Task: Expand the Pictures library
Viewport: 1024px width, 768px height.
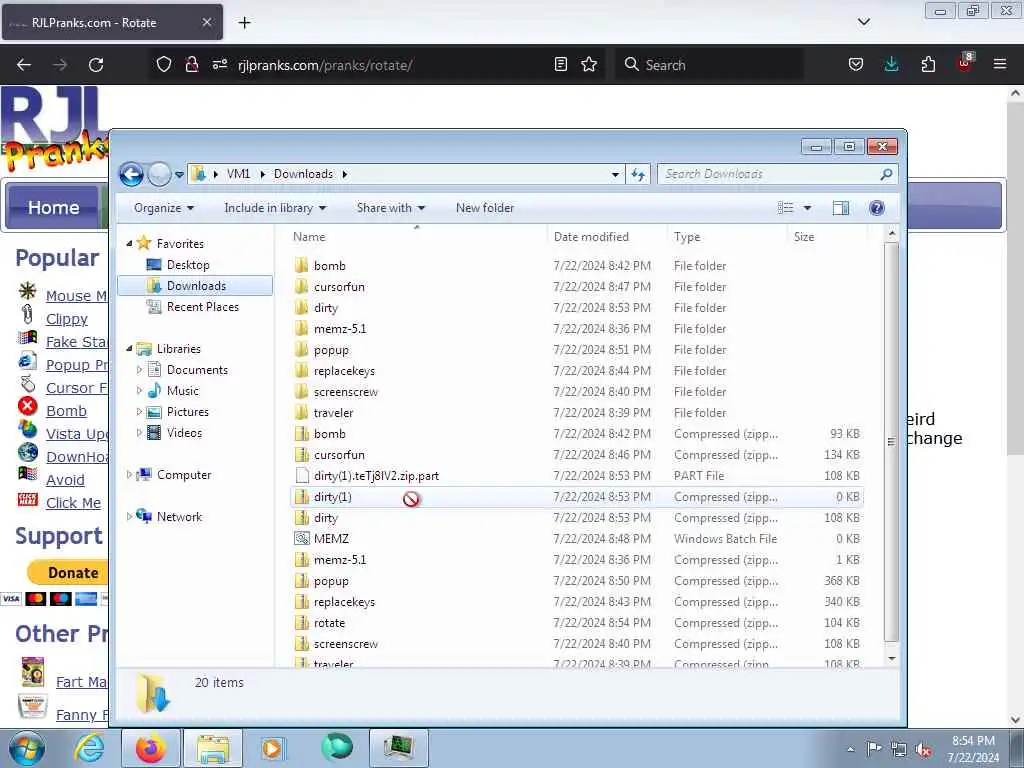Action: pos(139,411)
